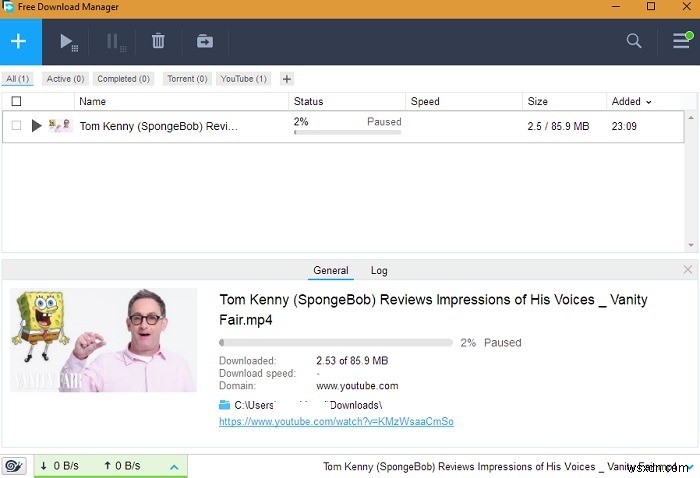Click the 2.53 of 85.9 MB value
Image resolution: width=700 pixels, height=478 pixels.
pos(352,361)
